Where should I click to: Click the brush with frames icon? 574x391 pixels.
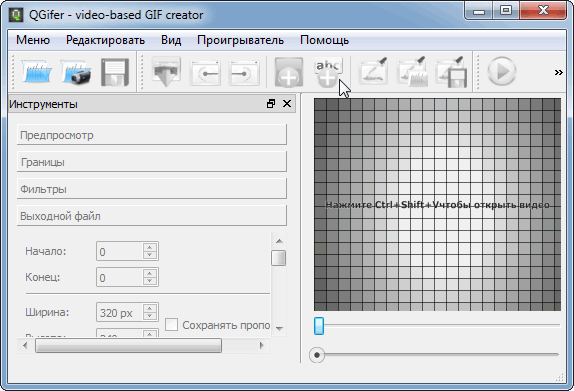pyautogui.click(x=412, y=71)
